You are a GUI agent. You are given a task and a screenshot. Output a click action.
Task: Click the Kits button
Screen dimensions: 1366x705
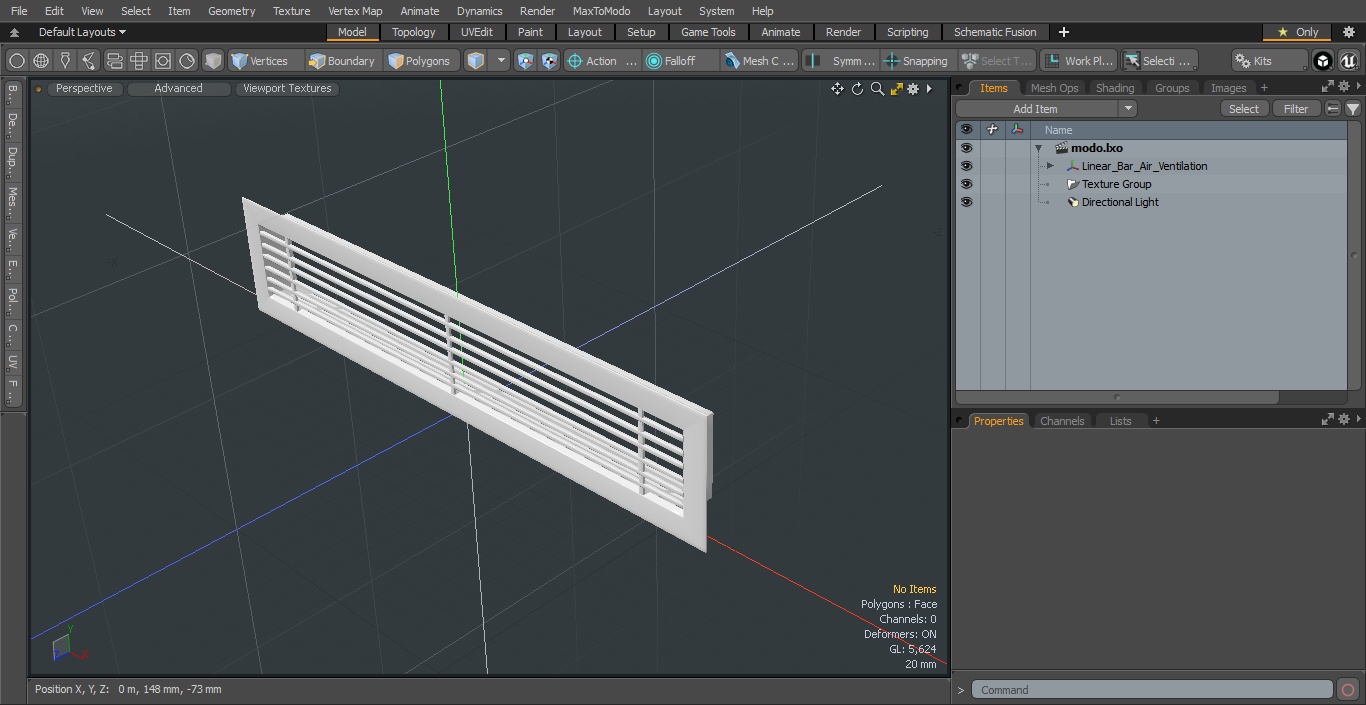tap(1269, 61)
